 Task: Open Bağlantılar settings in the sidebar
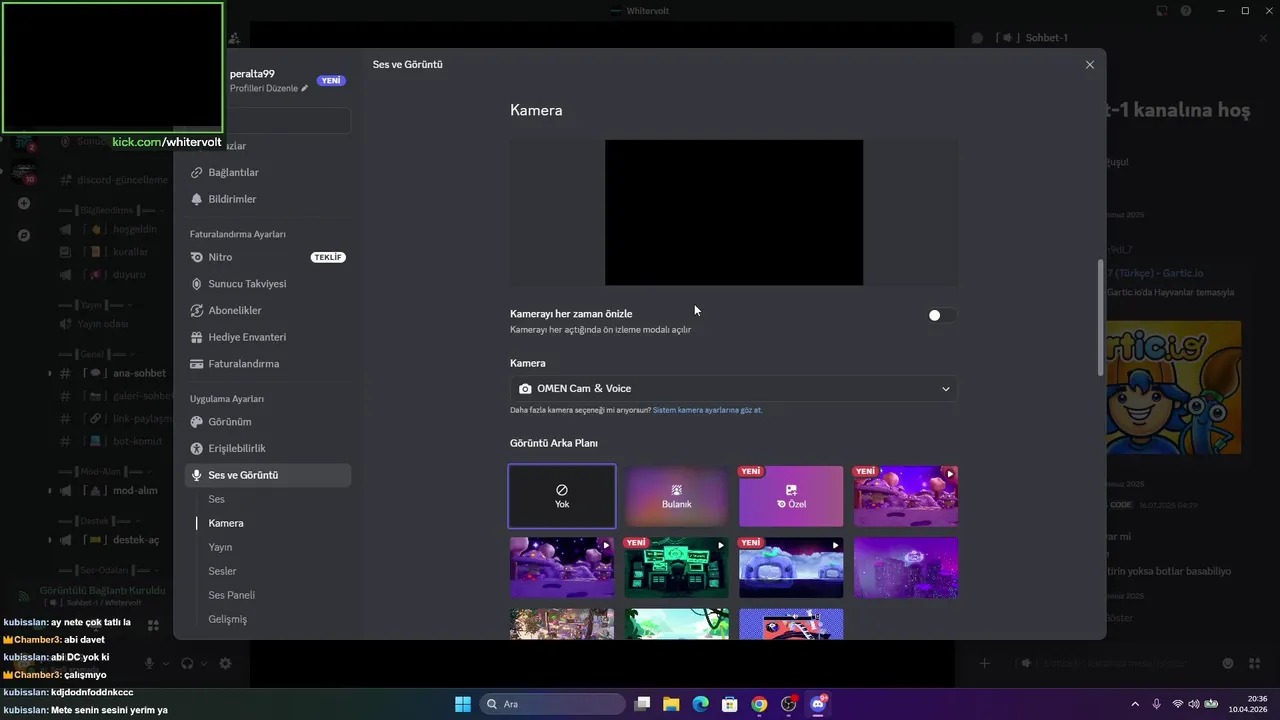267,172
